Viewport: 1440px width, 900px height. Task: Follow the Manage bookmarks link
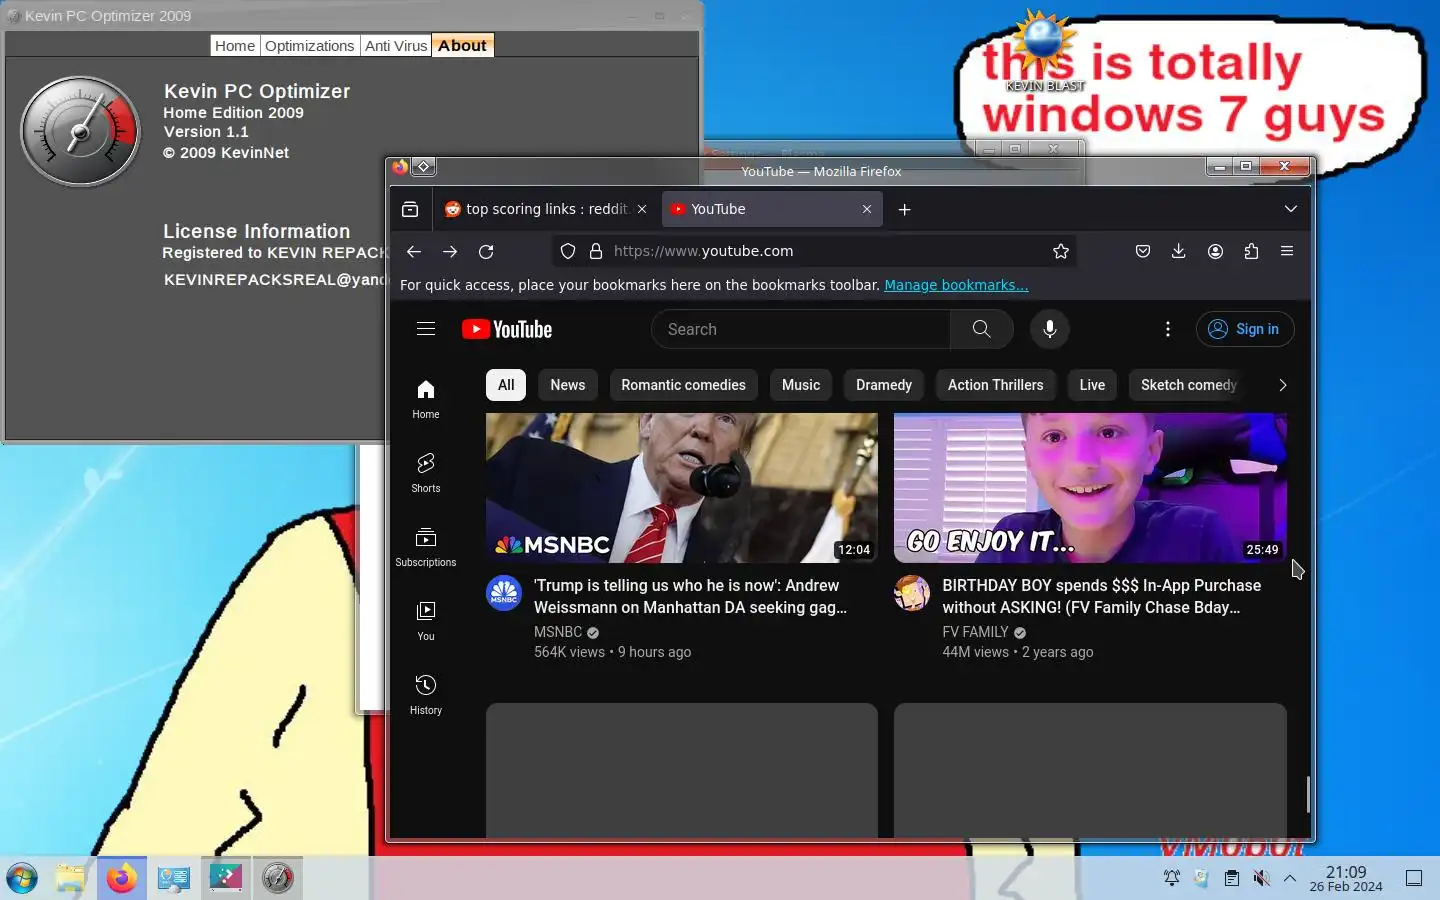click(956, 285)
